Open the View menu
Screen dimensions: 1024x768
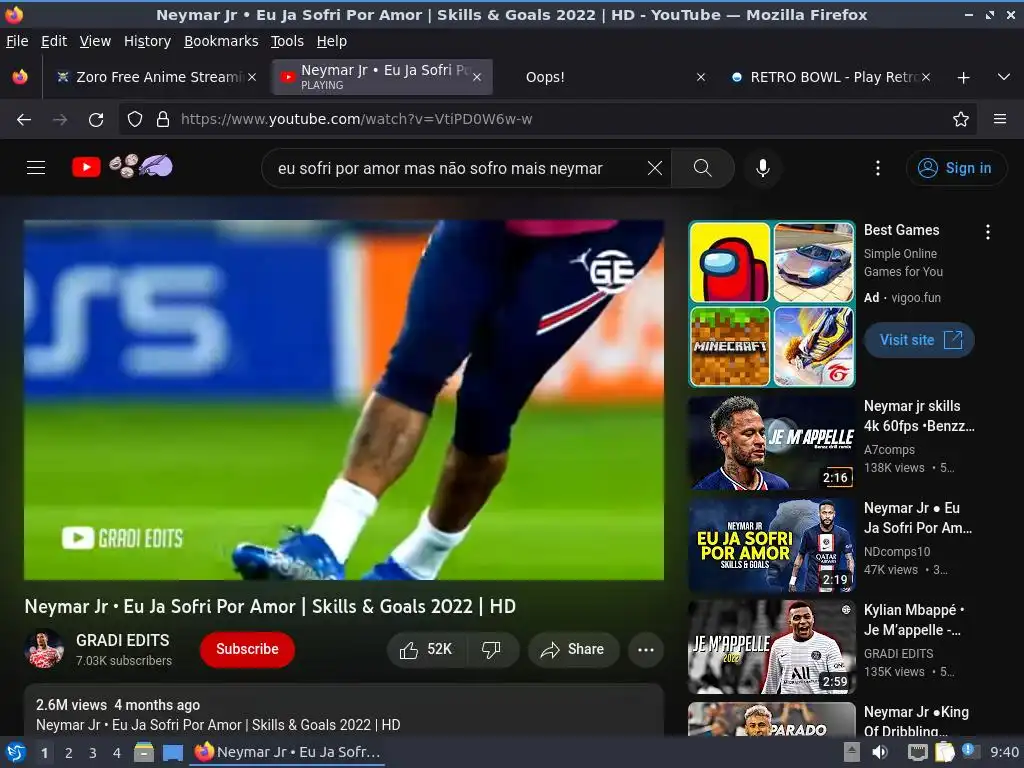[95, 41]
